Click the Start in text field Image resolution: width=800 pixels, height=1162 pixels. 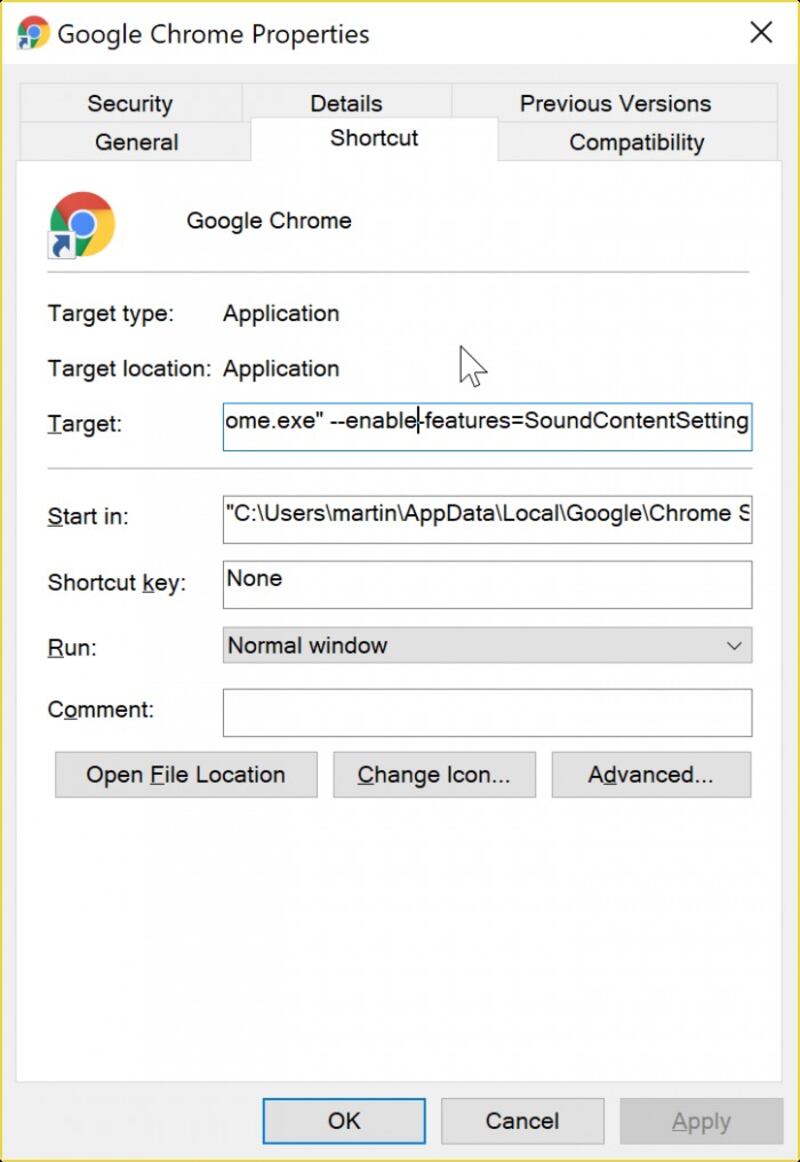point(487,516)
